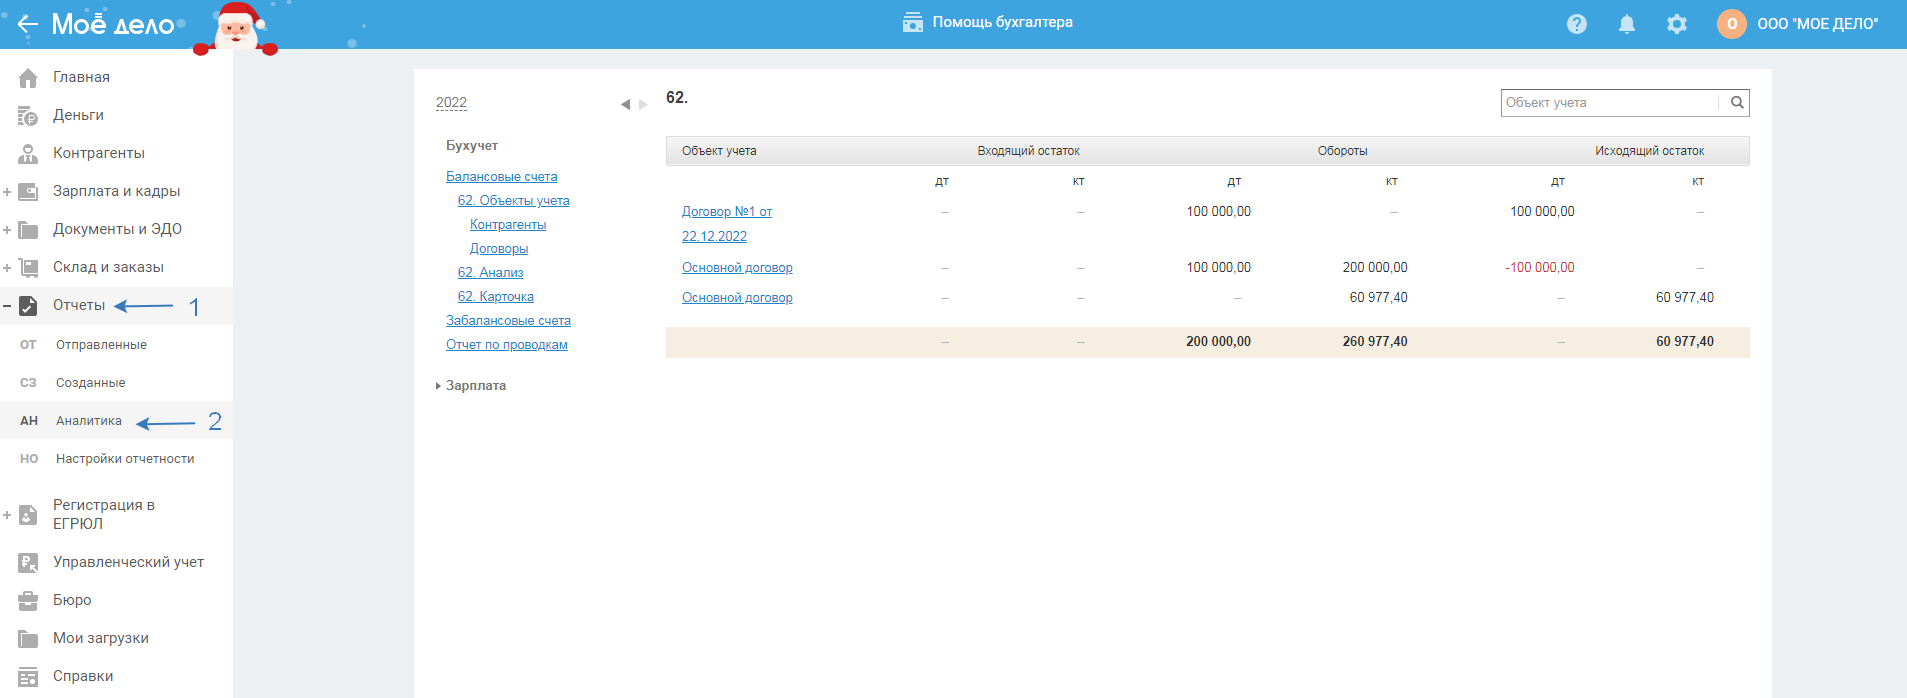The width and height of the screenshot is (1907, 698).
Task: Collapse the Отчеты minus toggle
Action: point(7,305)
